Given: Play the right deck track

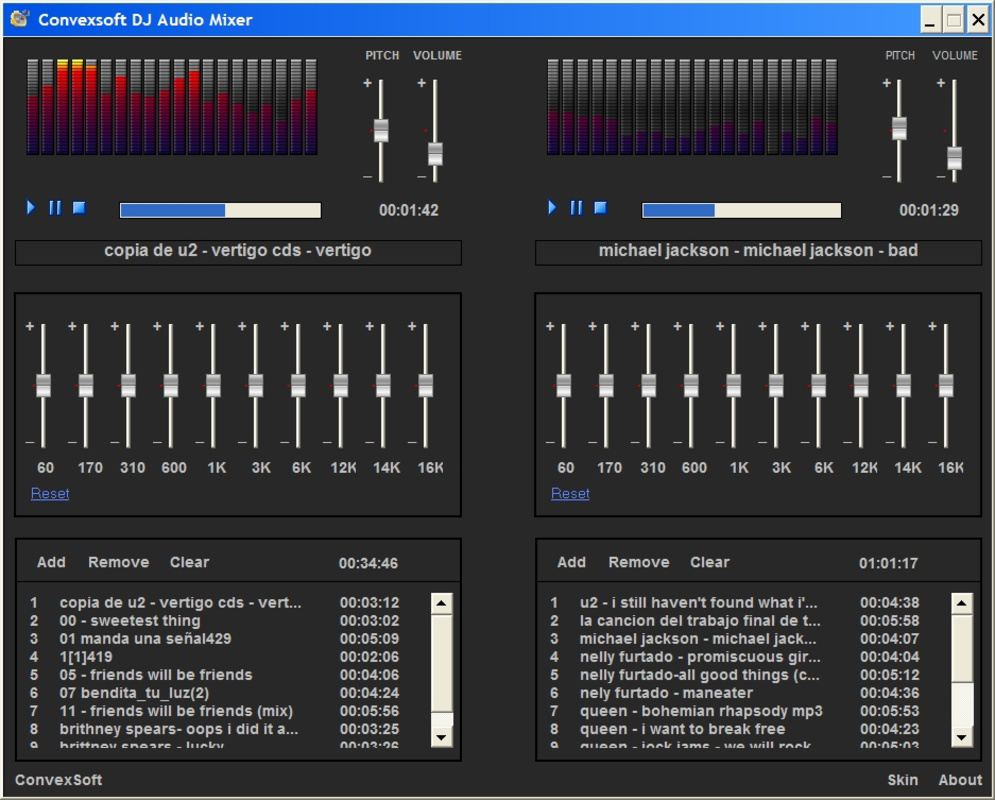Looking at the screenshot, I should (552, 207).
